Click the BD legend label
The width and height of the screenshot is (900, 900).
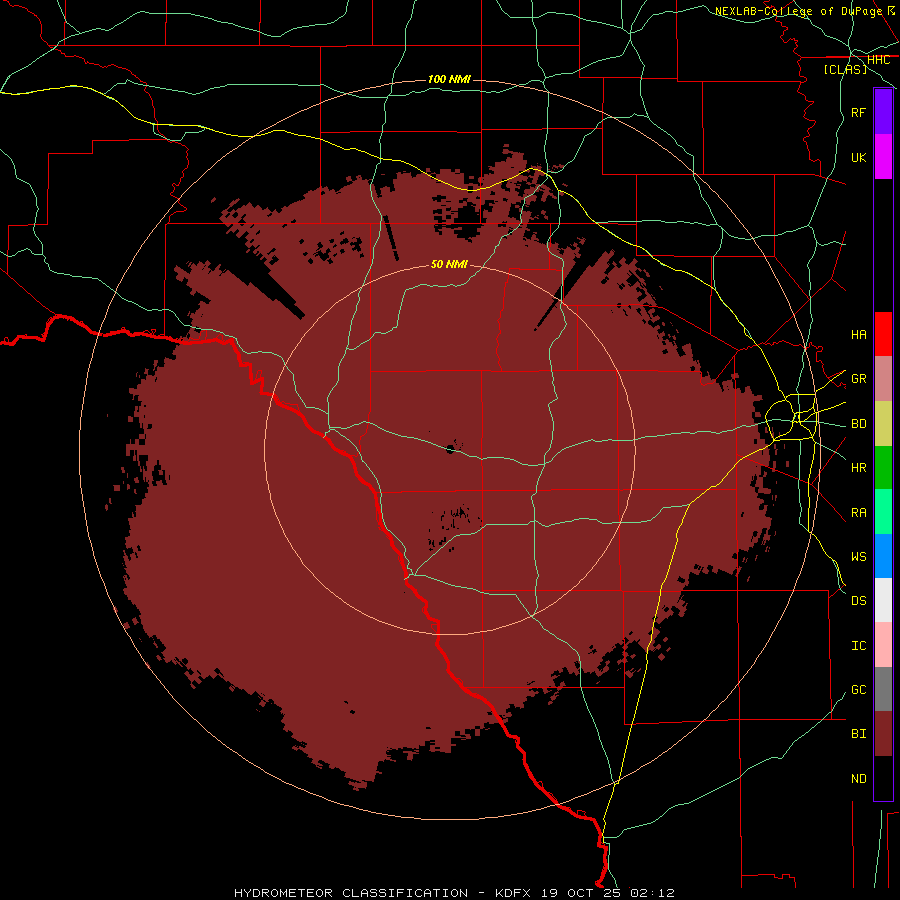point(858,424)
